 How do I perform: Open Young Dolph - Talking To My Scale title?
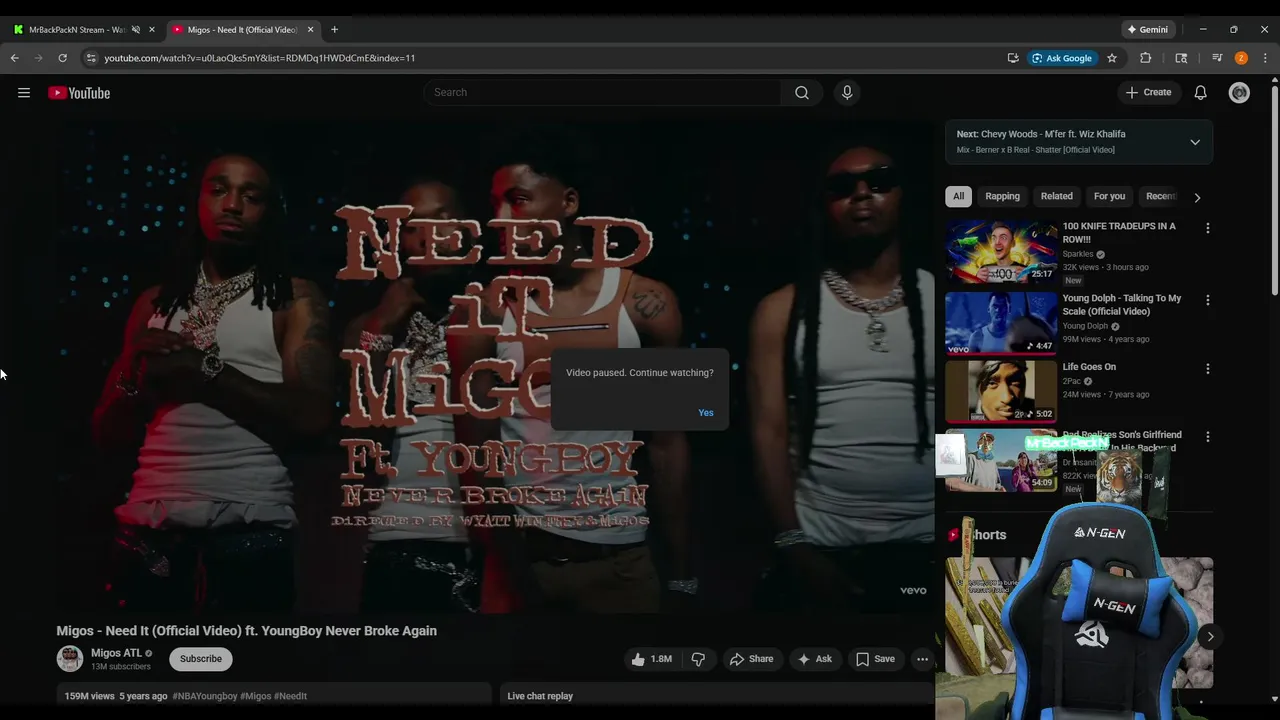point(1122,305)
